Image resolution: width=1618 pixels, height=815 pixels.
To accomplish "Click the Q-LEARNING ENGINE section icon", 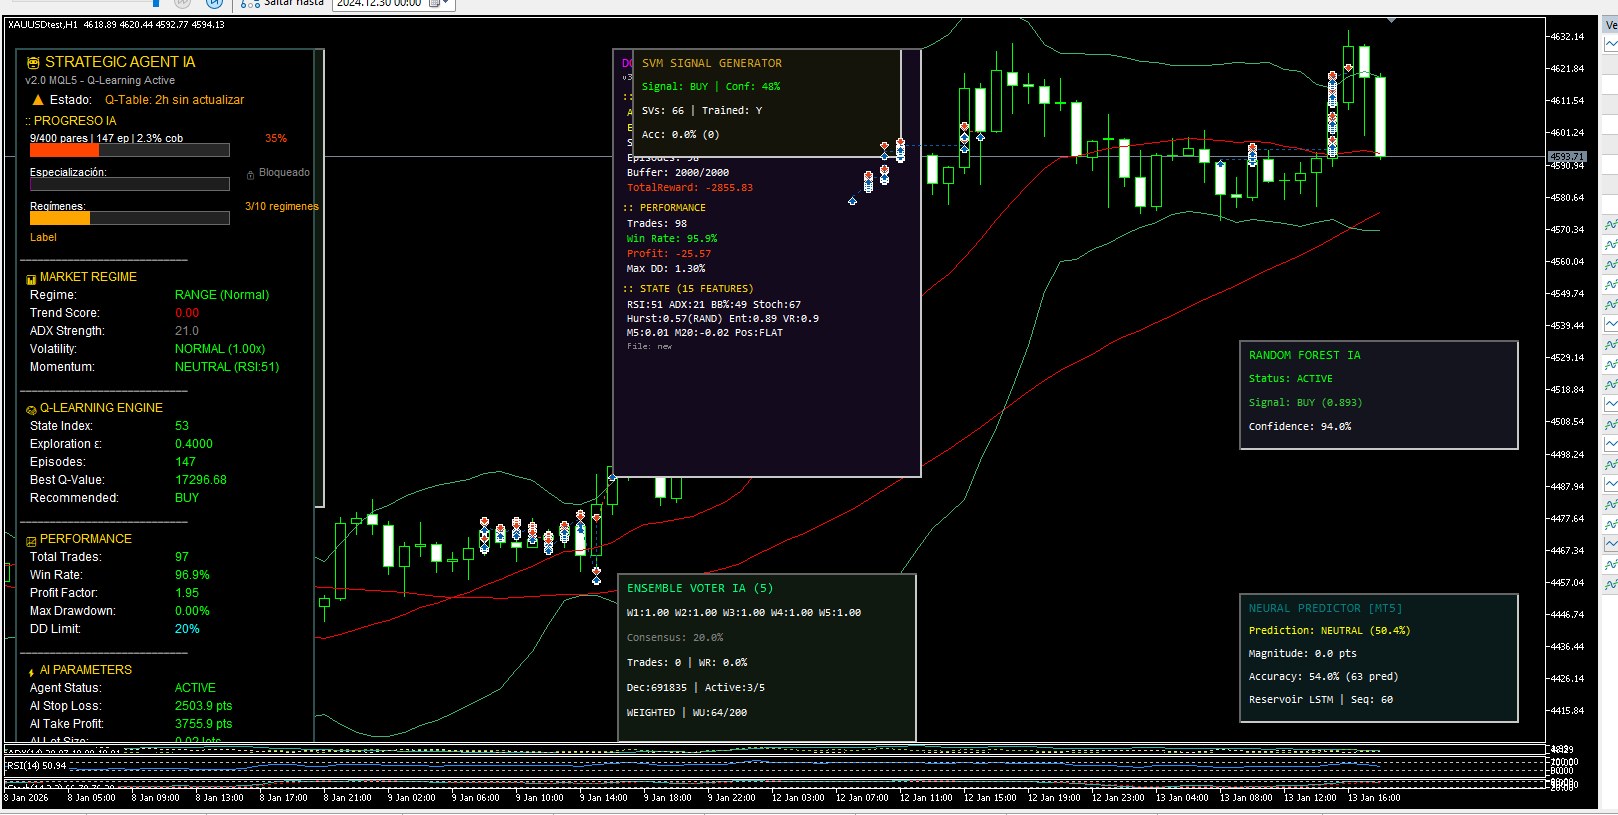I will [31, 409].
